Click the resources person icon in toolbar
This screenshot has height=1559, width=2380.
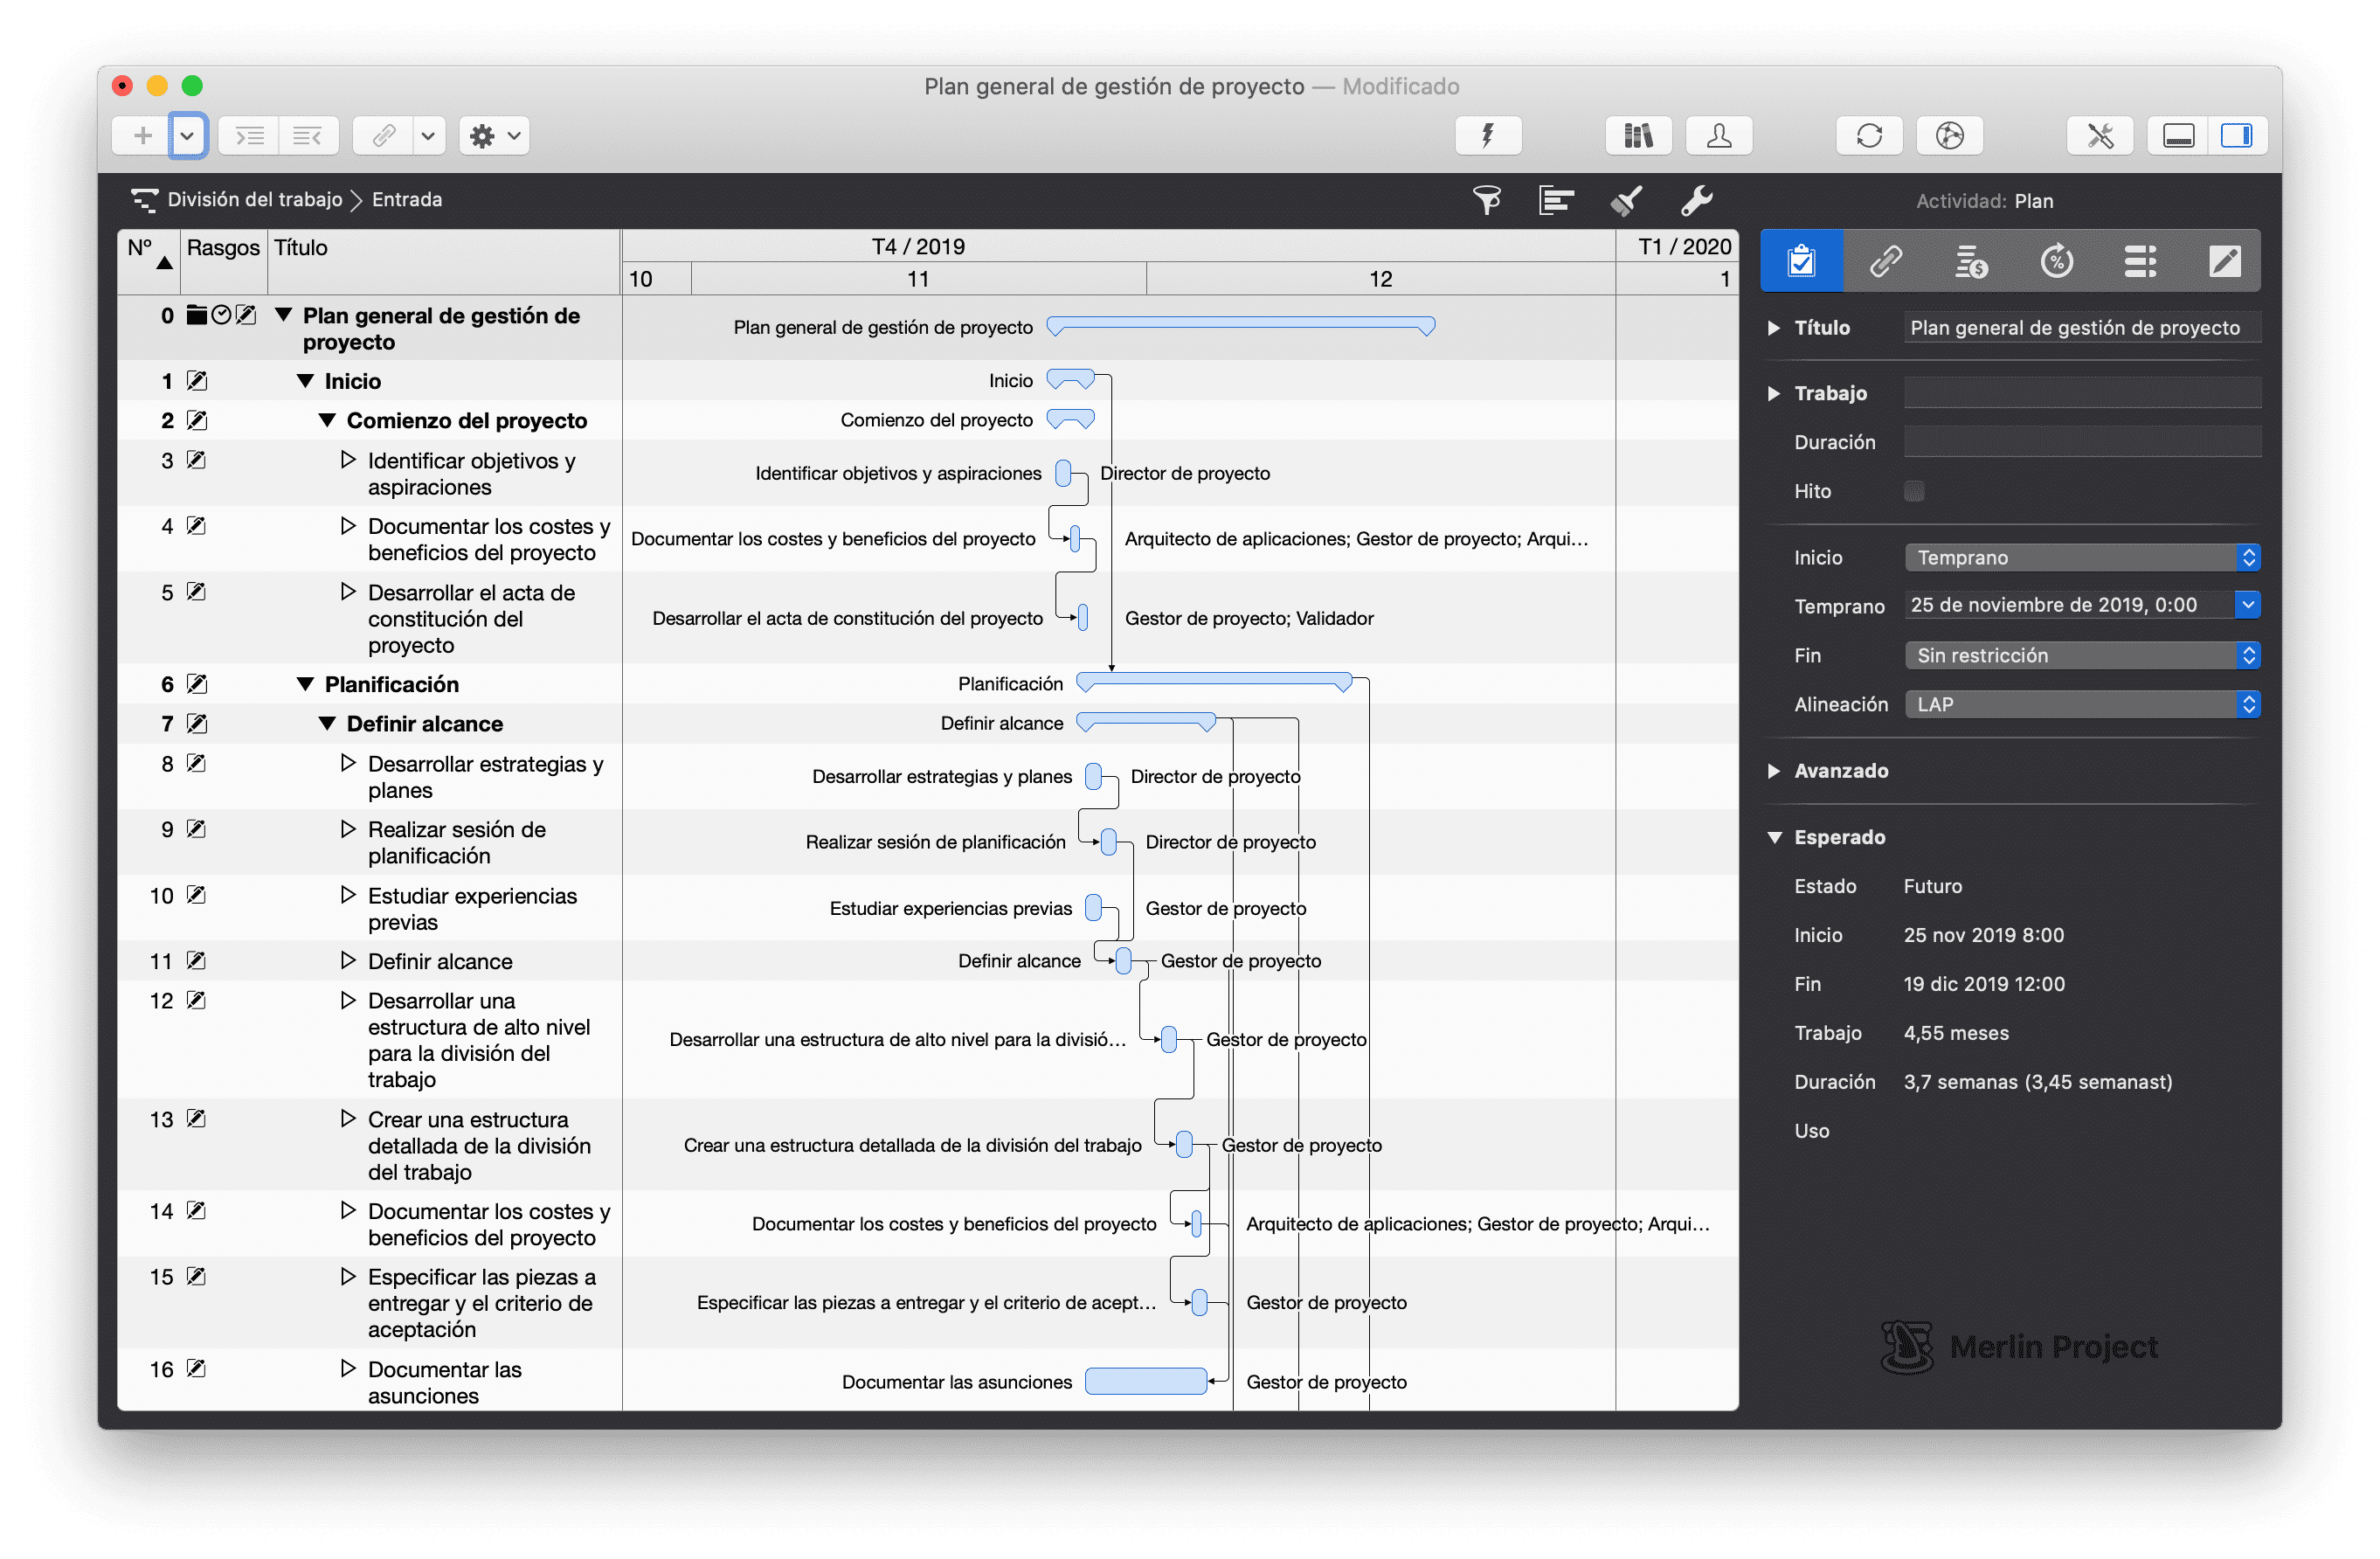coord(1718,135)
